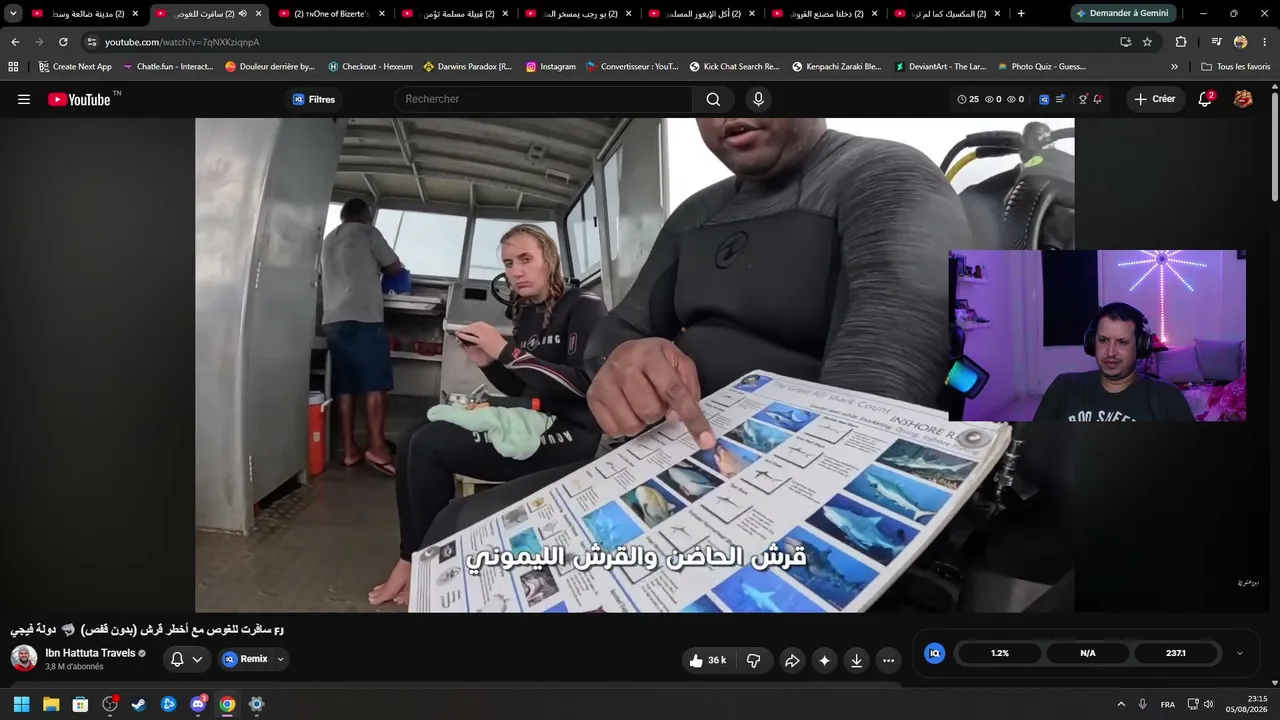This screenshot has height=720, width=1280.
Task: Open the vidIQ Filtres button
Action: pos(313,99)
